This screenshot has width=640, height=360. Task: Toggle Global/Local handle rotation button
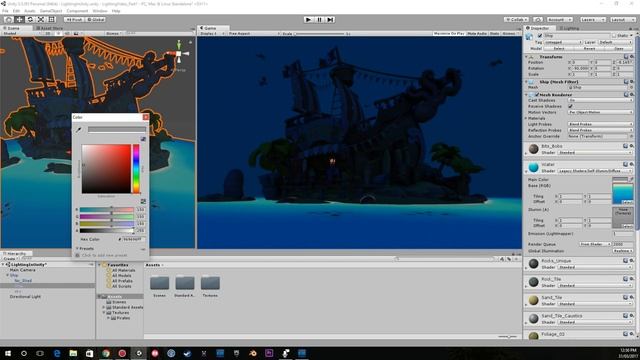click(x=96, y=19)
